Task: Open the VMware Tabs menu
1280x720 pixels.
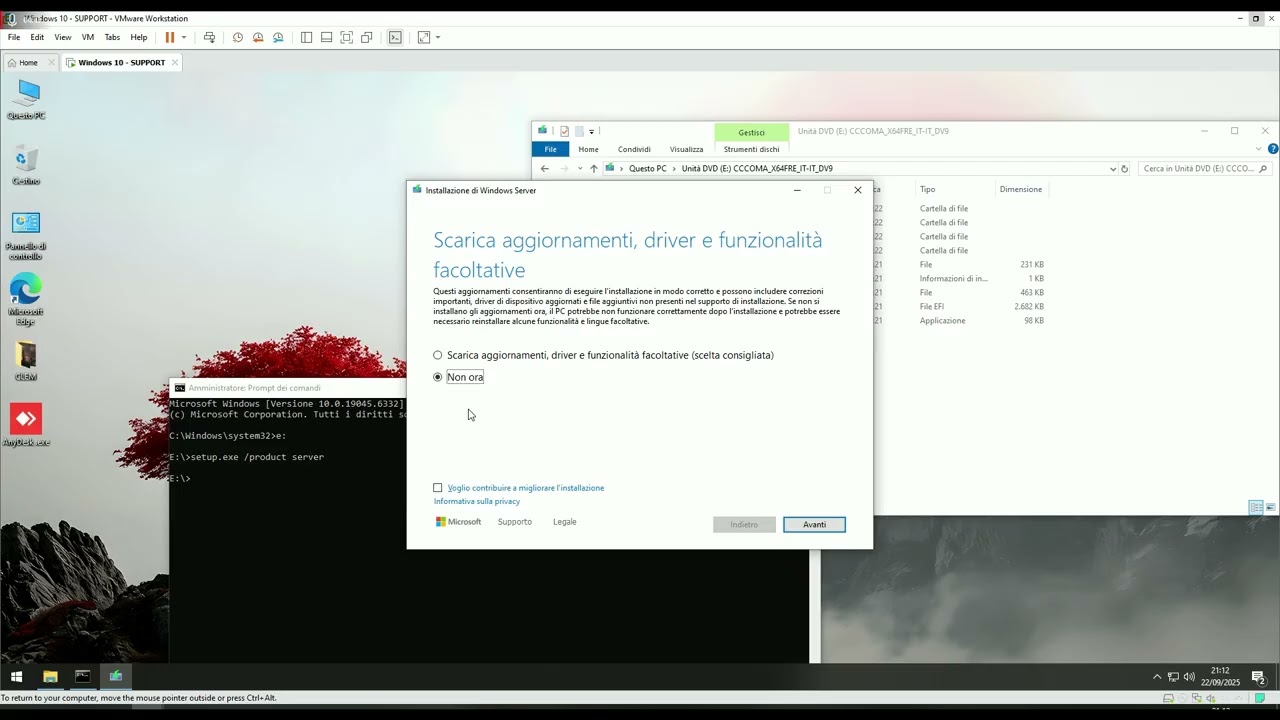Action: click(112, 37)
